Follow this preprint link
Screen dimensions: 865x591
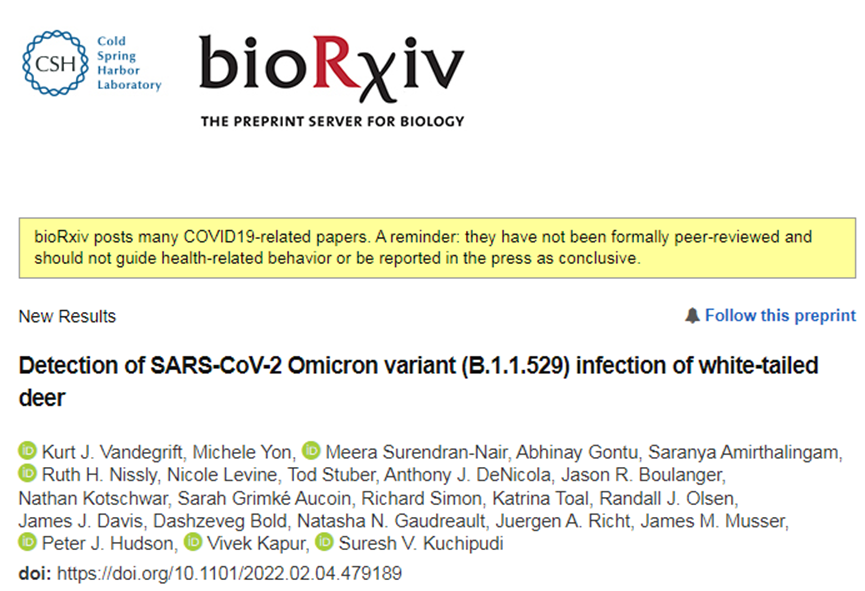click(780, 316)
